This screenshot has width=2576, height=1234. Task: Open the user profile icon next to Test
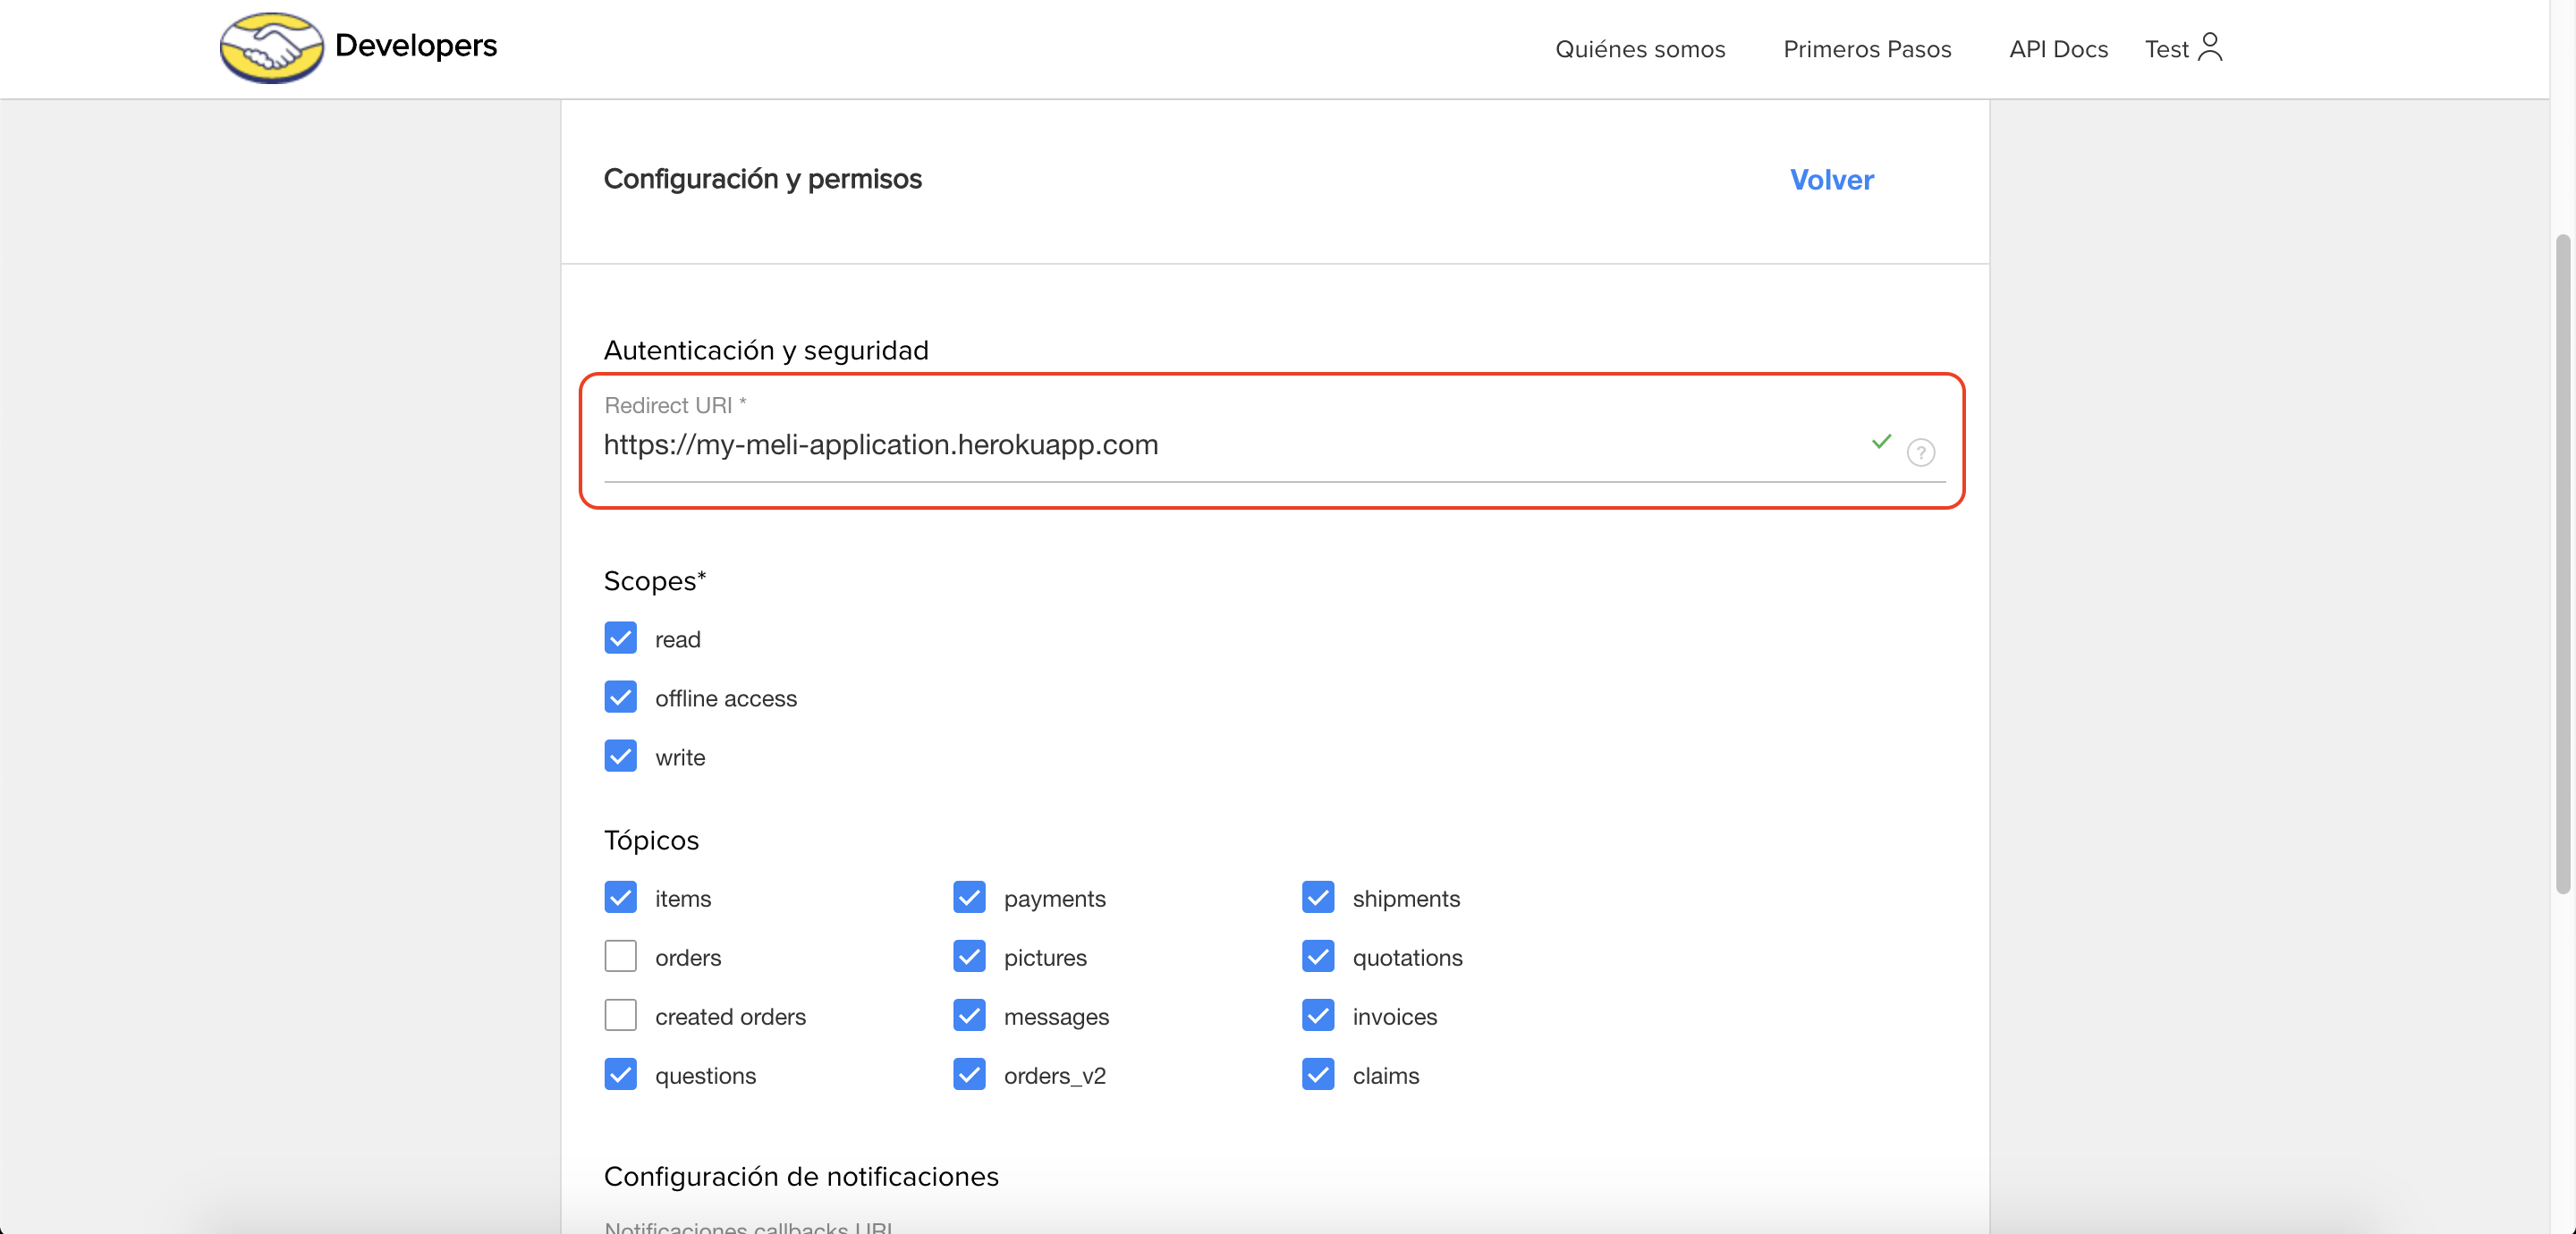[x=2210, y=47]
